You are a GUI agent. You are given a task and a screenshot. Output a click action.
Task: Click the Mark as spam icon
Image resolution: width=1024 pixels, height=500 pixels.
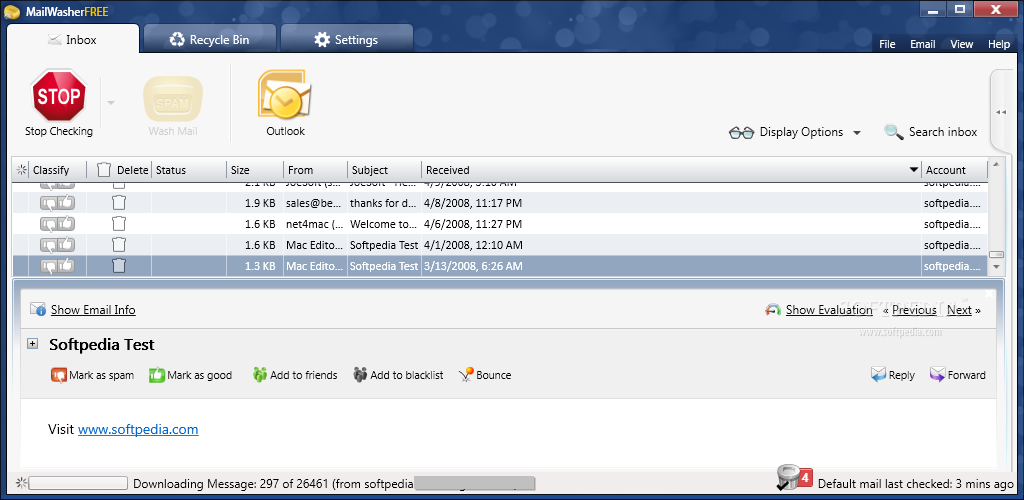(x=59, y=375)
